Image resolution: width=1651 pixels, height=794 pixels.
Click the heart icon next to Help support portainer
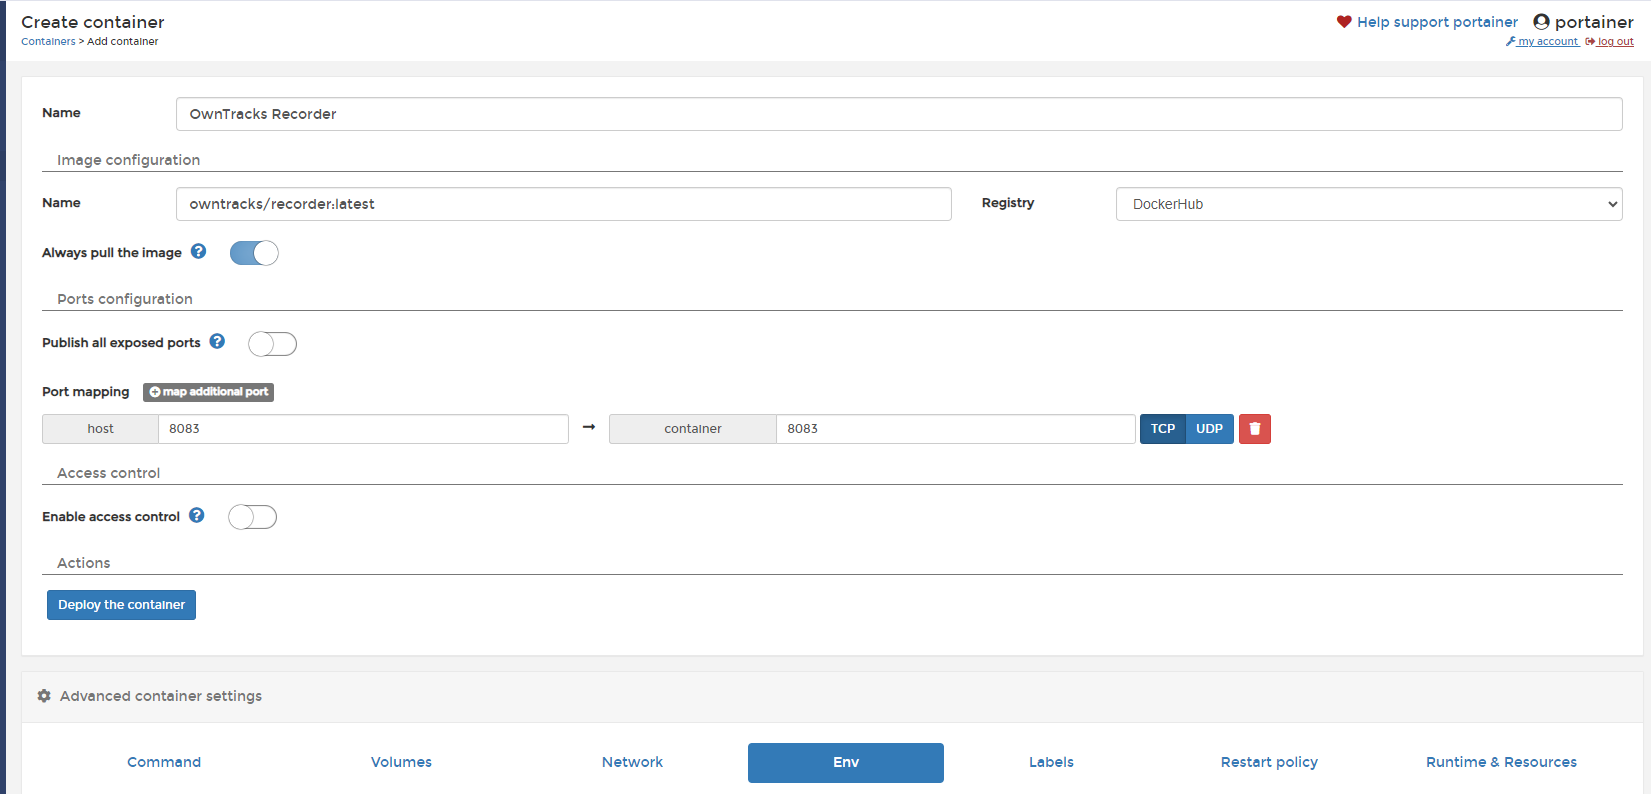1344,22
